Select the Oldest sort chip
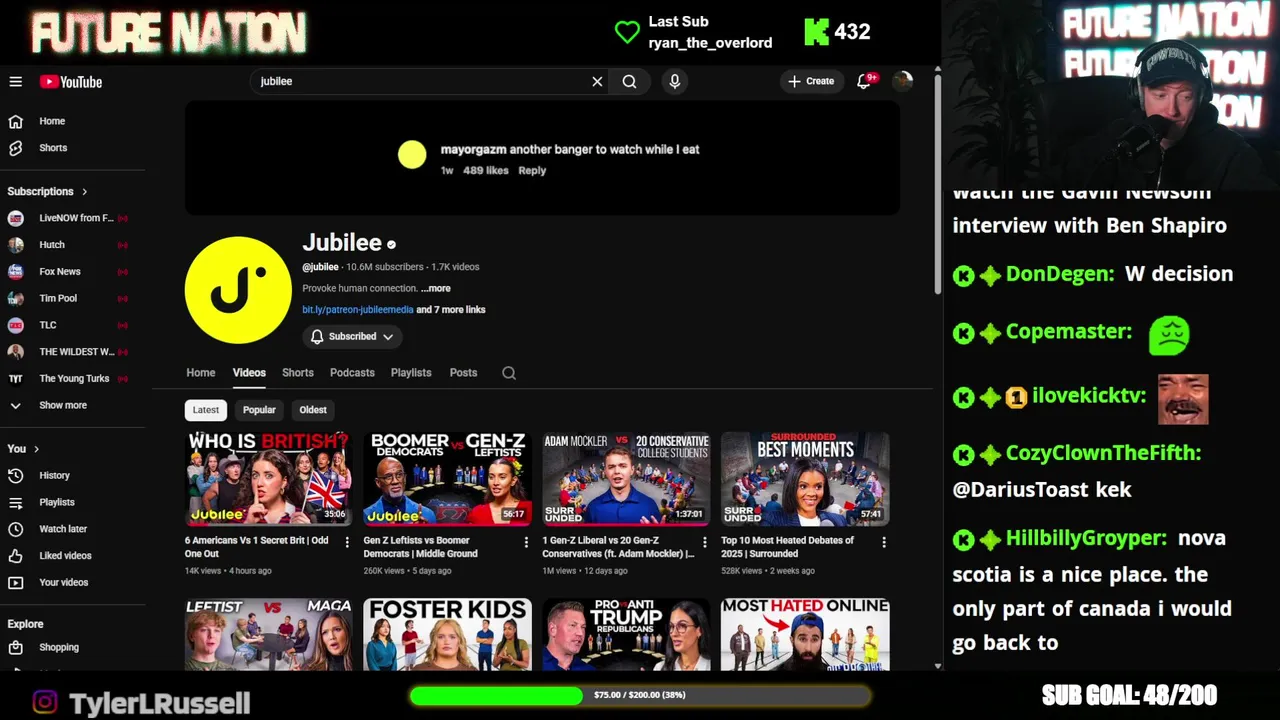This screenshot has height=720, width=1280. 313,410
